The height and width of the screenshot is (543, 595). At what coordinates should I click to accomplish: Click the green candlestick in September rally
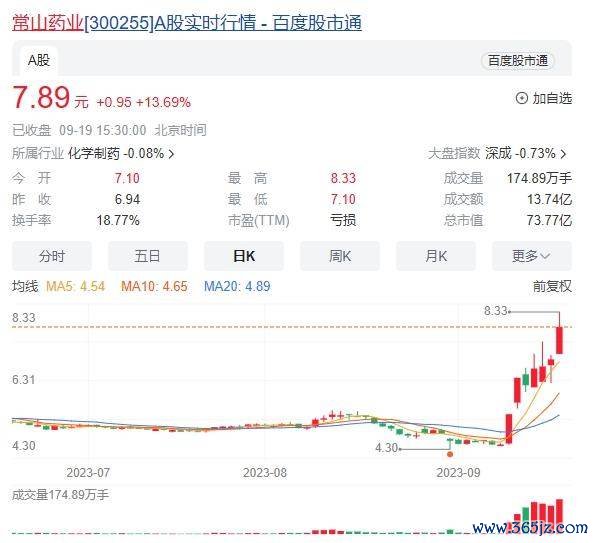point(526,379)
